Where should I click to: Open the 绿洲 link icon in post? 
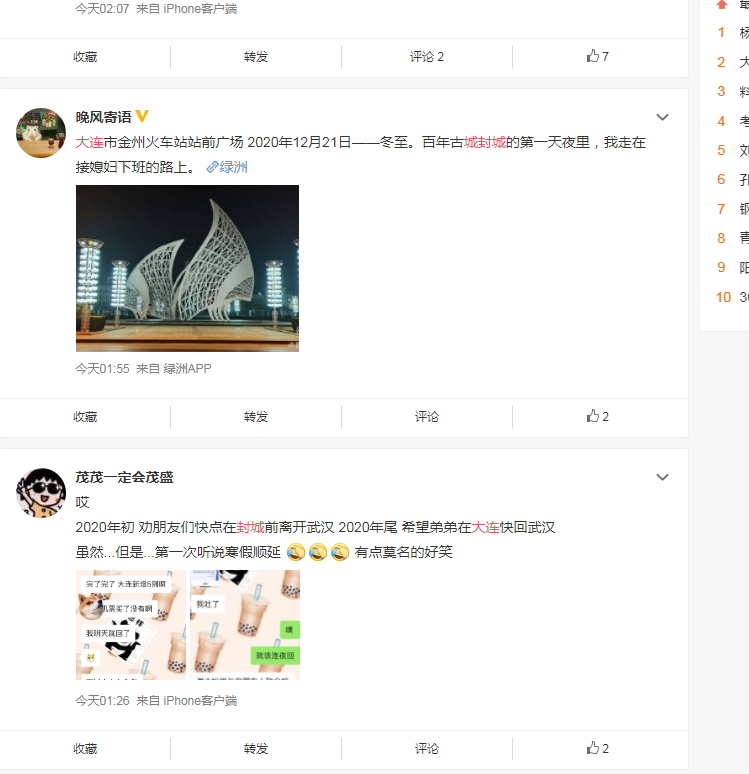tap(212, 167)
